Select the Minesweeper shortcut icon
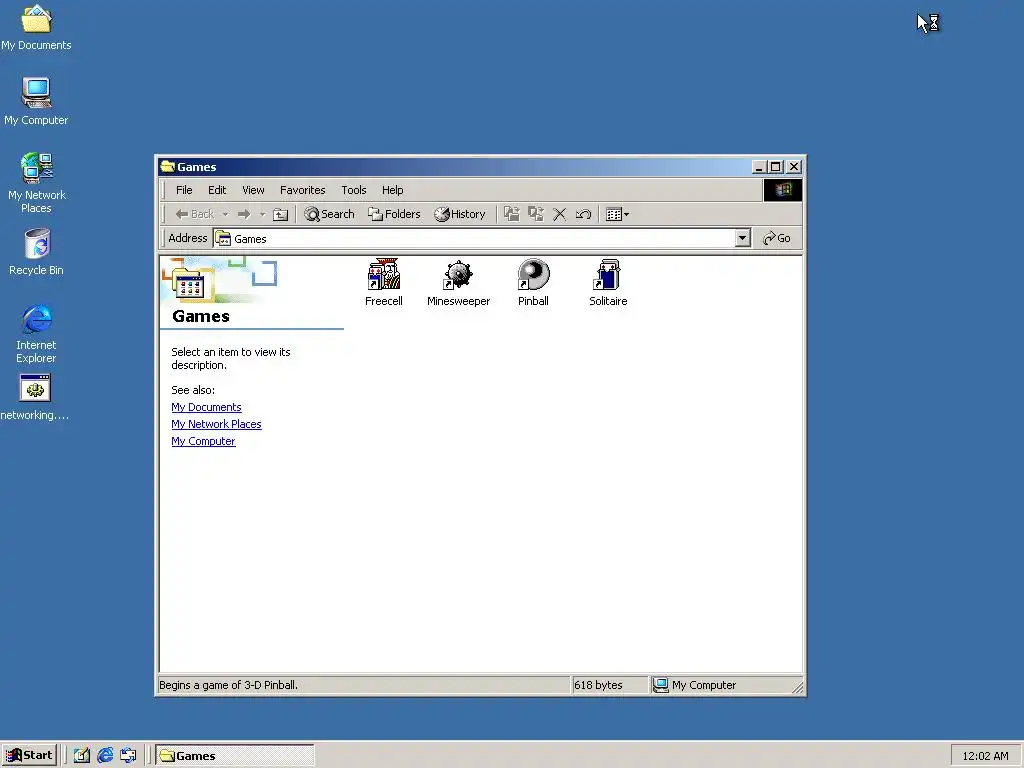The height and width of the screenshot is (768, 1024). 458,282
